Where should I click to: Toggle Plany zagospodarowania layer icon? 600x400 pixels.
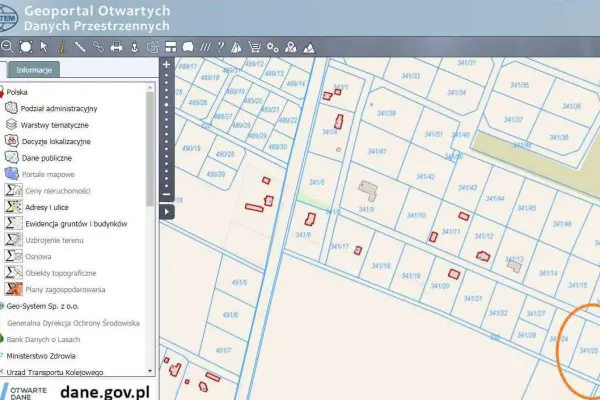pyautogui.click(x=13, y=289)
